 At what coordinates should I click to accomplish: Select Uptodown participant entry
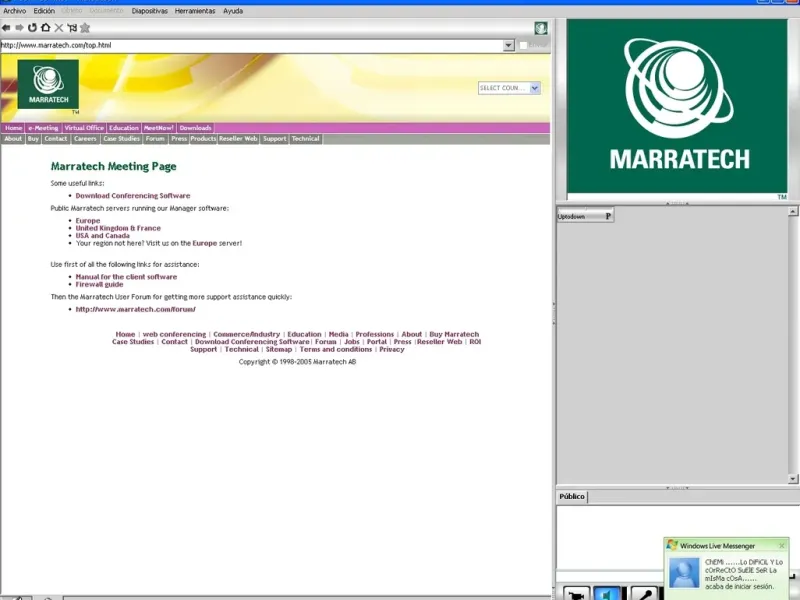pyautogui.click(x=585, y=216)
